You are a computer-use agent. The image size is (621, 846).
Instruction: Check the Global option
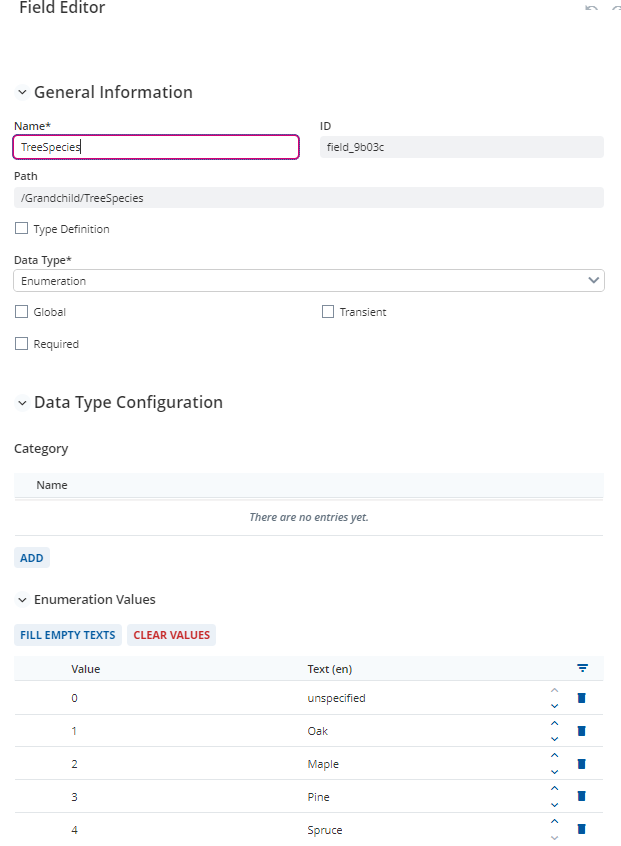[22, 311]
